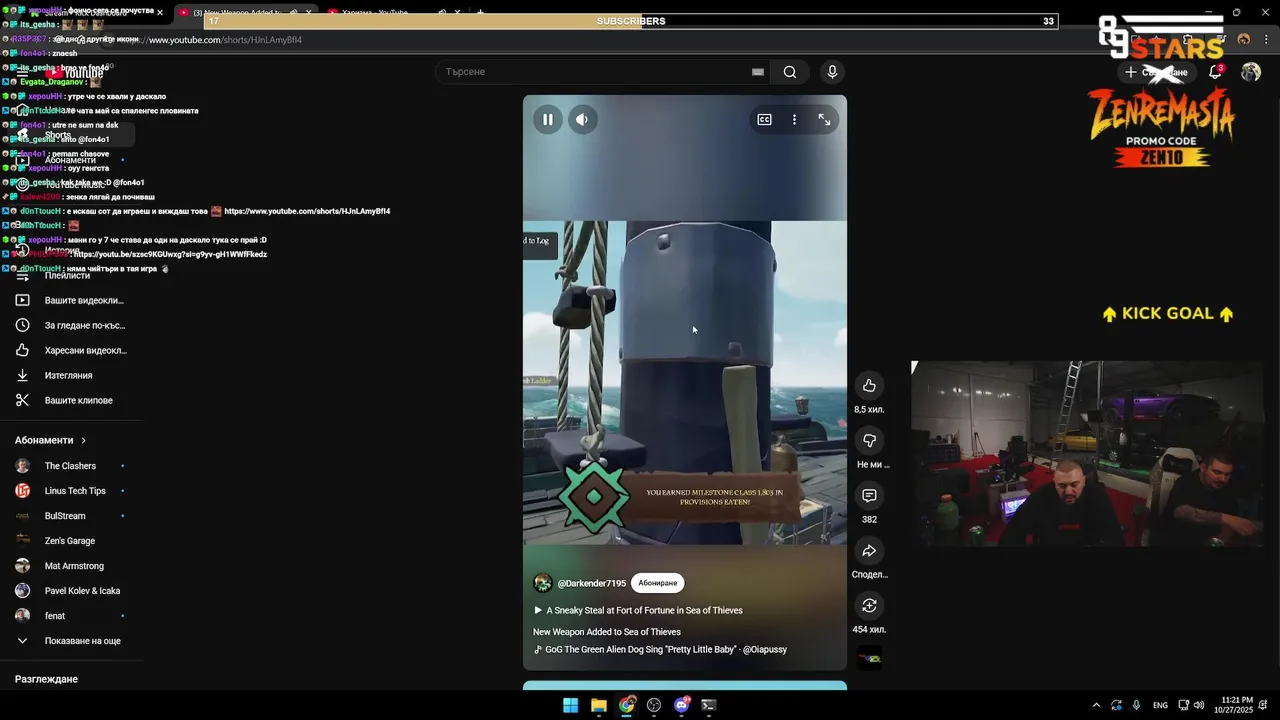Open OBS Studio from taskbar
1280x720 pixels.
click(x=654, y=705)
